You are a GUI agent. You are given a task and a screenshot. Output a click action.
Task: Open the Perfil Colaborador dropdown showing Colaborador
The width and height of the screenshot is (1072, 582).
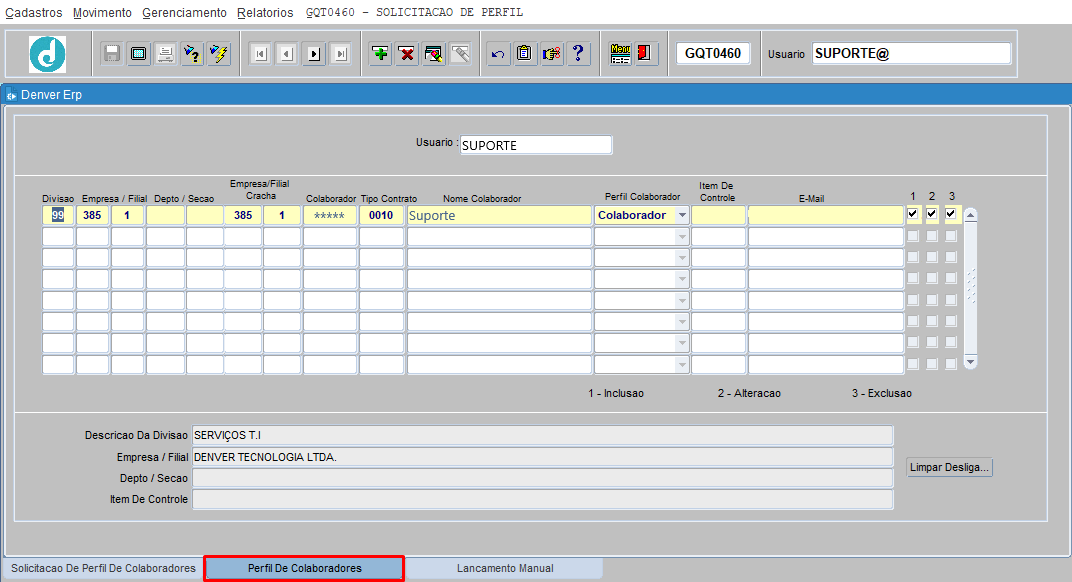(x=682, y=215)
